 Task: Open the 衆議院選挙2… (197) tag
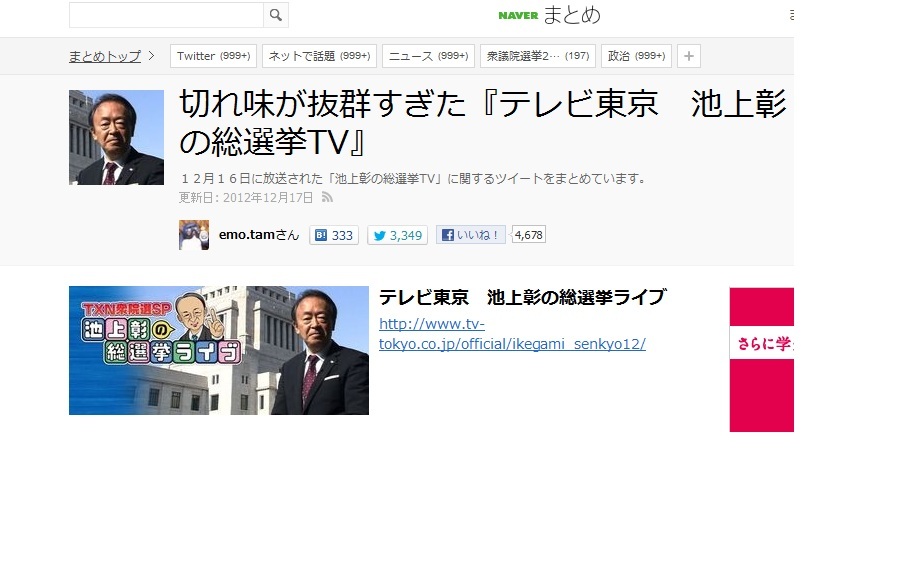(538, 56)
